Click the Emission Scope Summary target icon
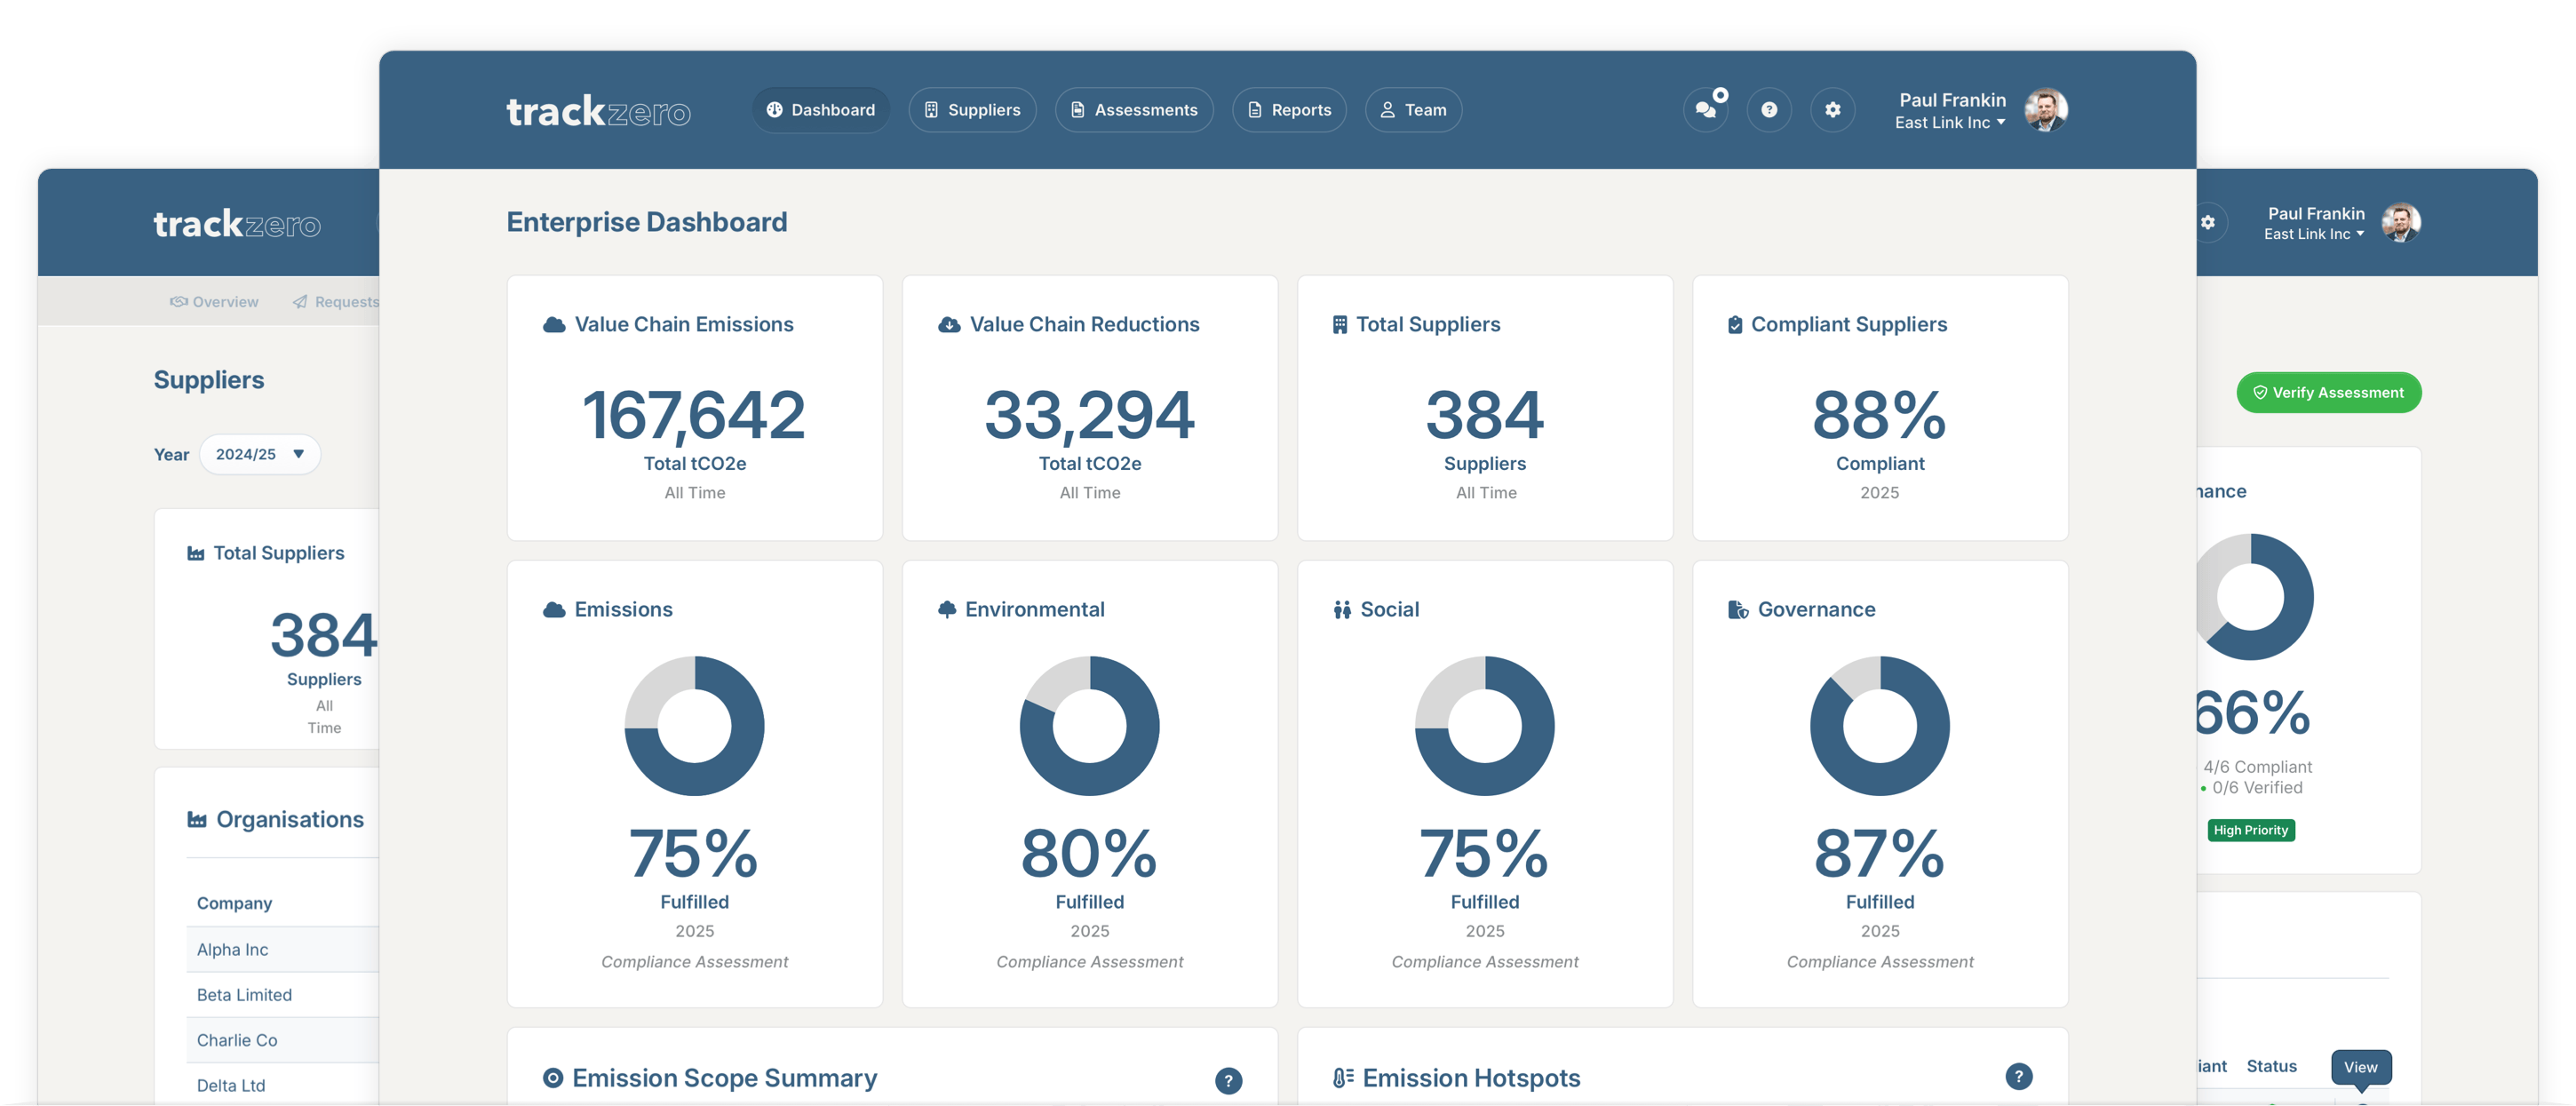2576x1106 pixels. click(553, 1078)
